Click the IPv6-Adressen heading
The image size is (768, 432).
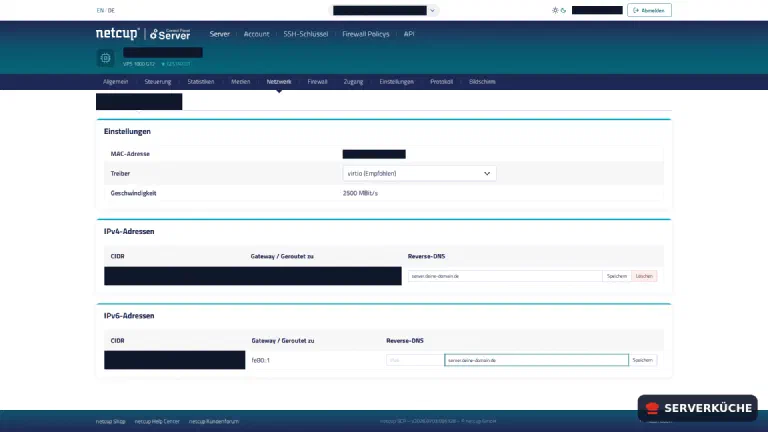coord(129,316)
